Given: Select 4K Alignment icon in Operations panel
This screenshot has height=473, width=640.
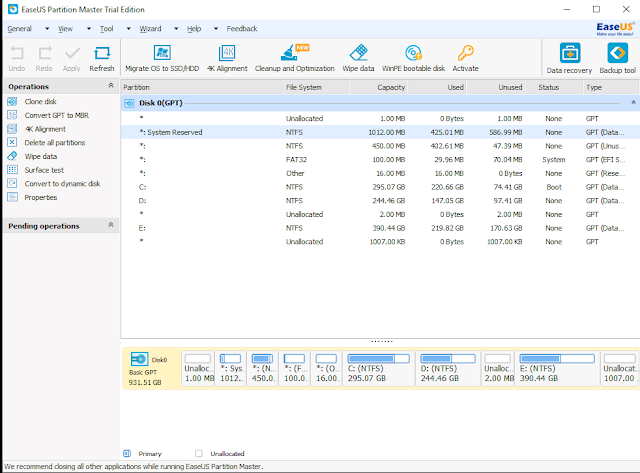Looking at the screenshot, I should pyautogui.click(x=12, y=129).
